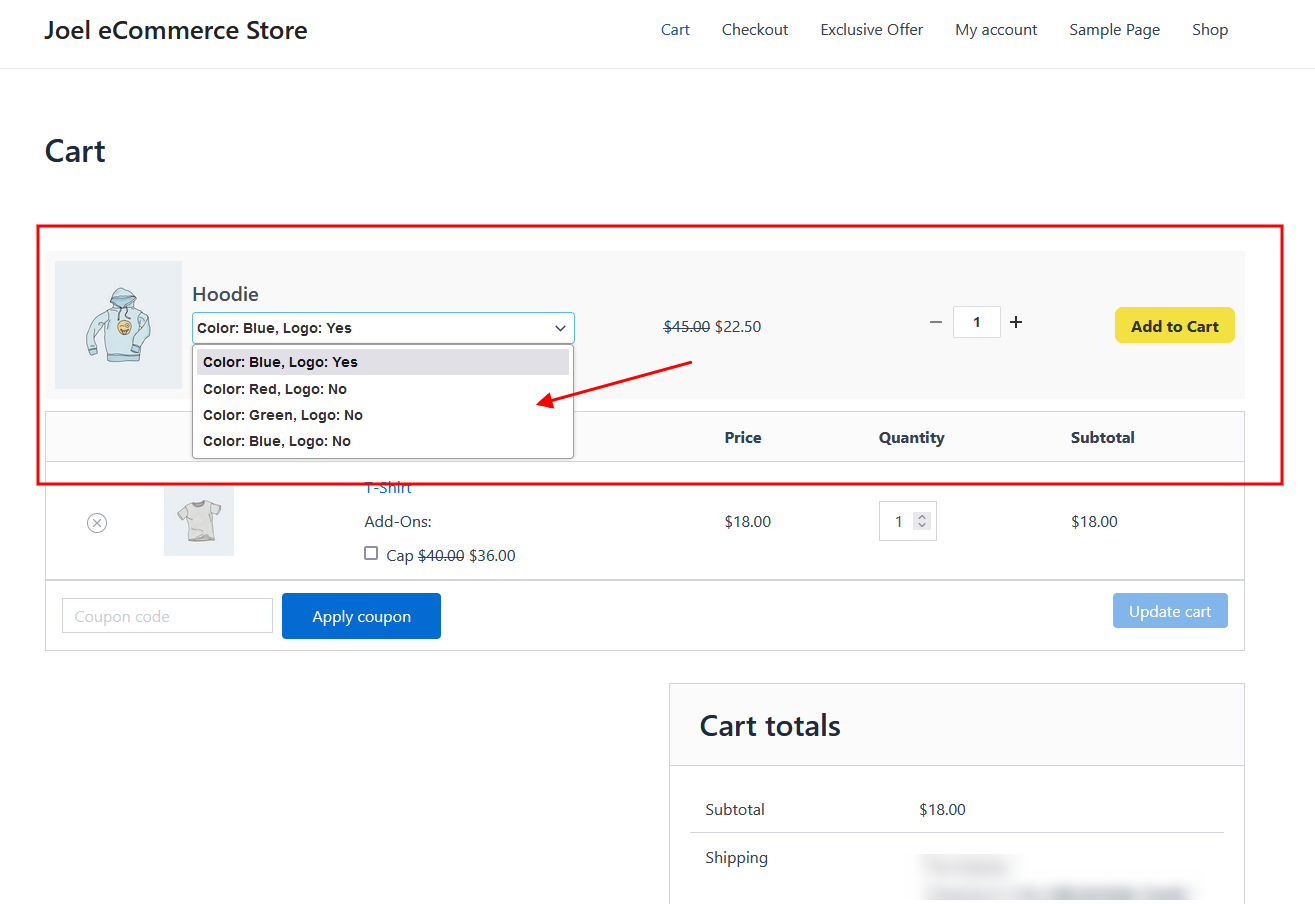Select 'Color: Red, Logo: No' option

(275, 389)
